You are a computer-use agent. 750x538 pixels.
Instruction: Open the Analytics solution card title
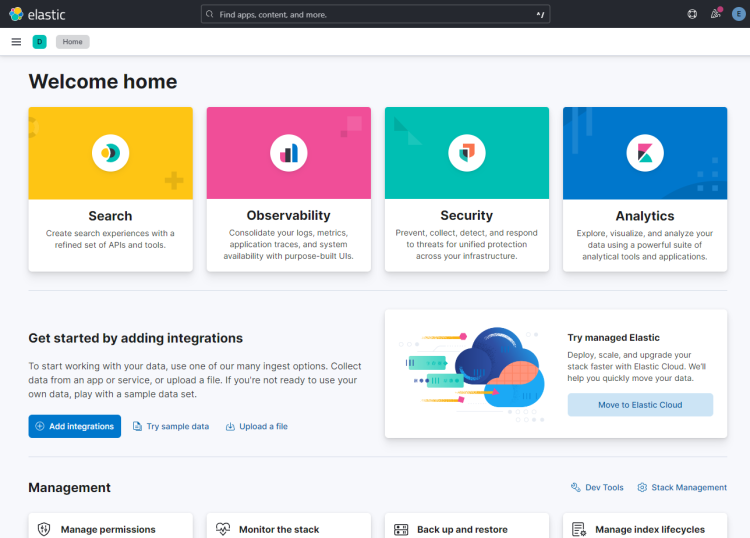pos(645,216)
